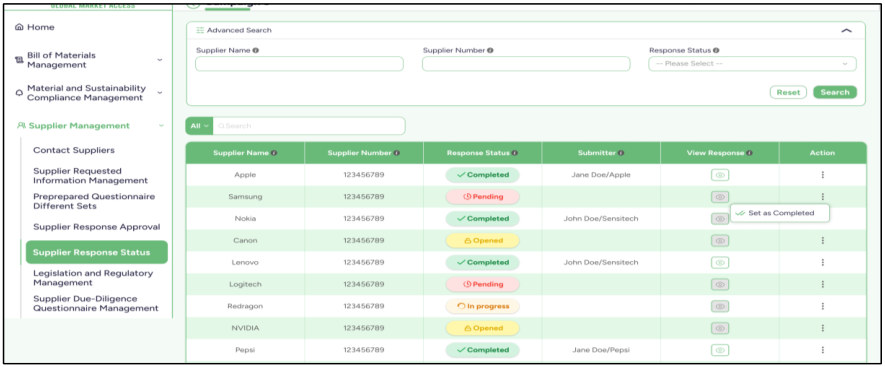The width and height of the screenshot is (885, 367).
Task: Click Opened status badge for NVIDIA
Action: point(483,328)
